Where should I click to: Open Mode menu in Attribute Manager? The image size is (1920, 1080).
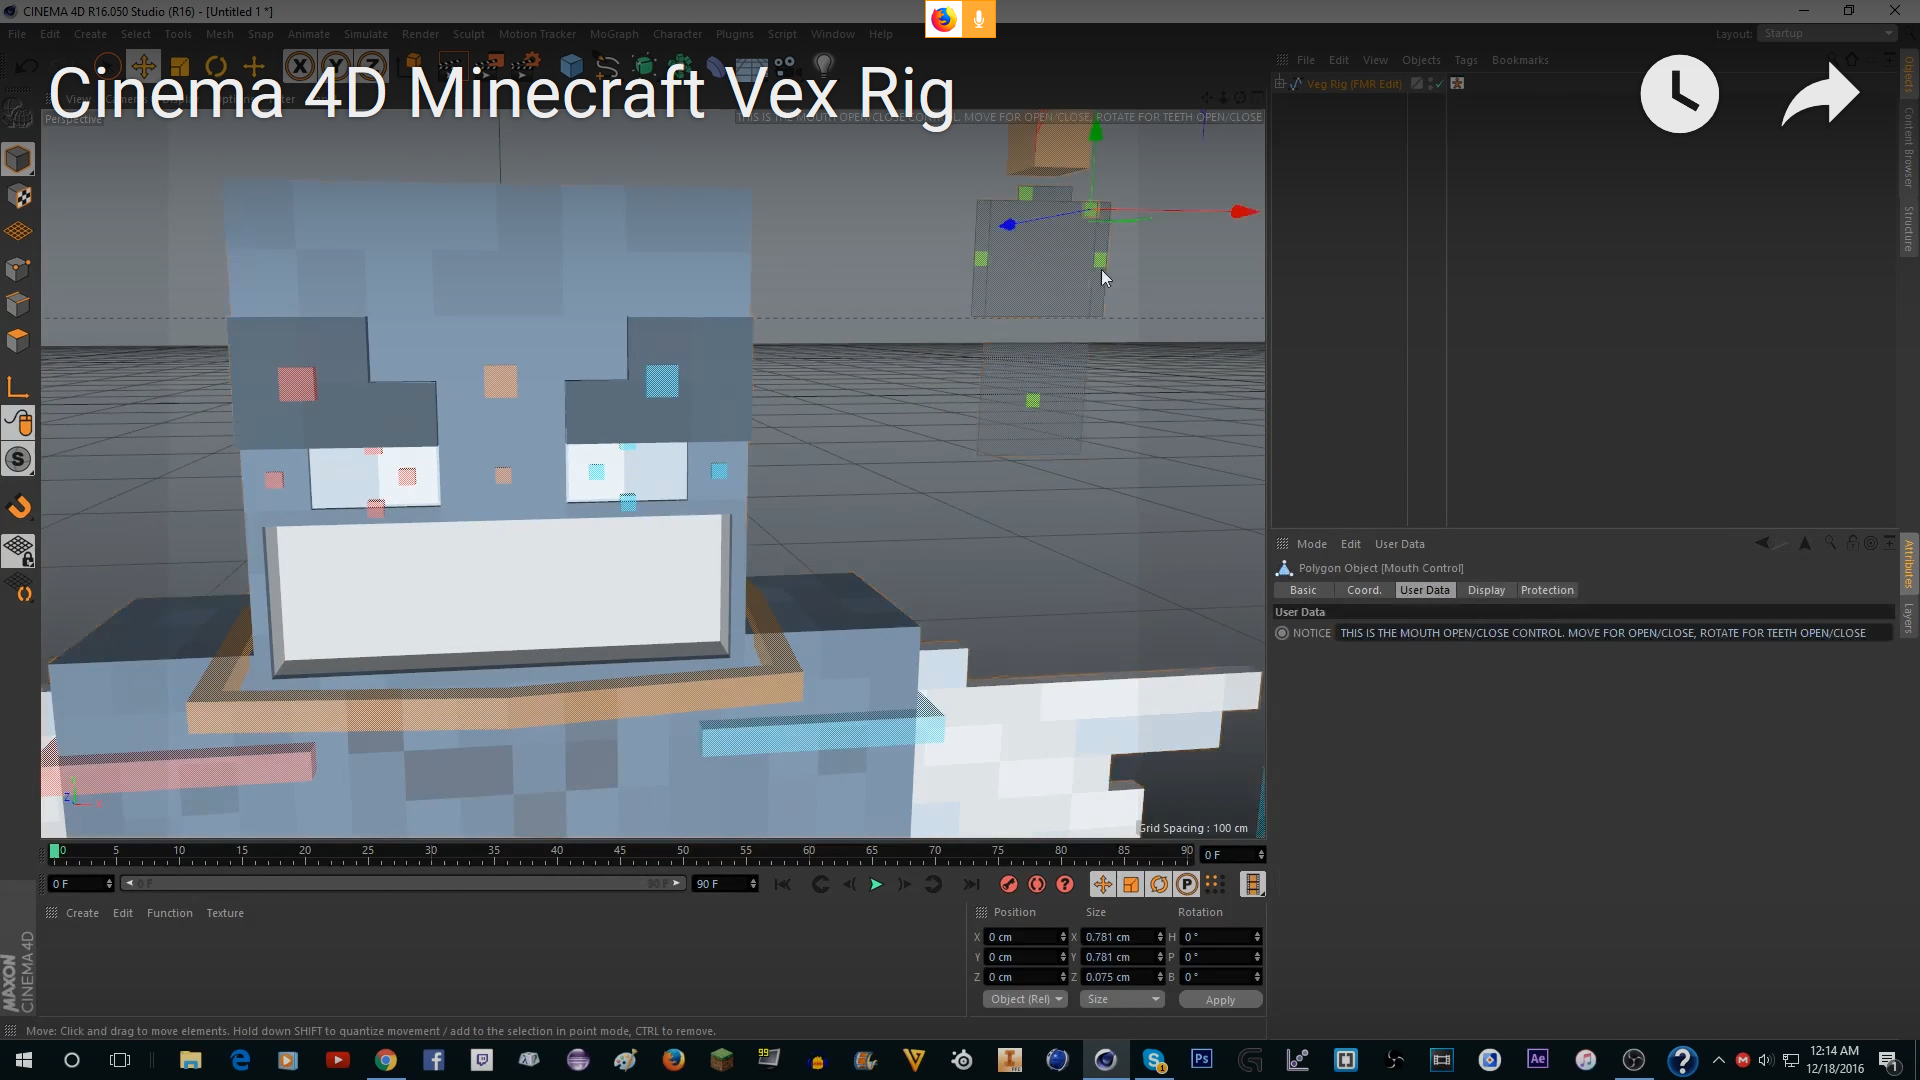click(x=1311, y=544)
